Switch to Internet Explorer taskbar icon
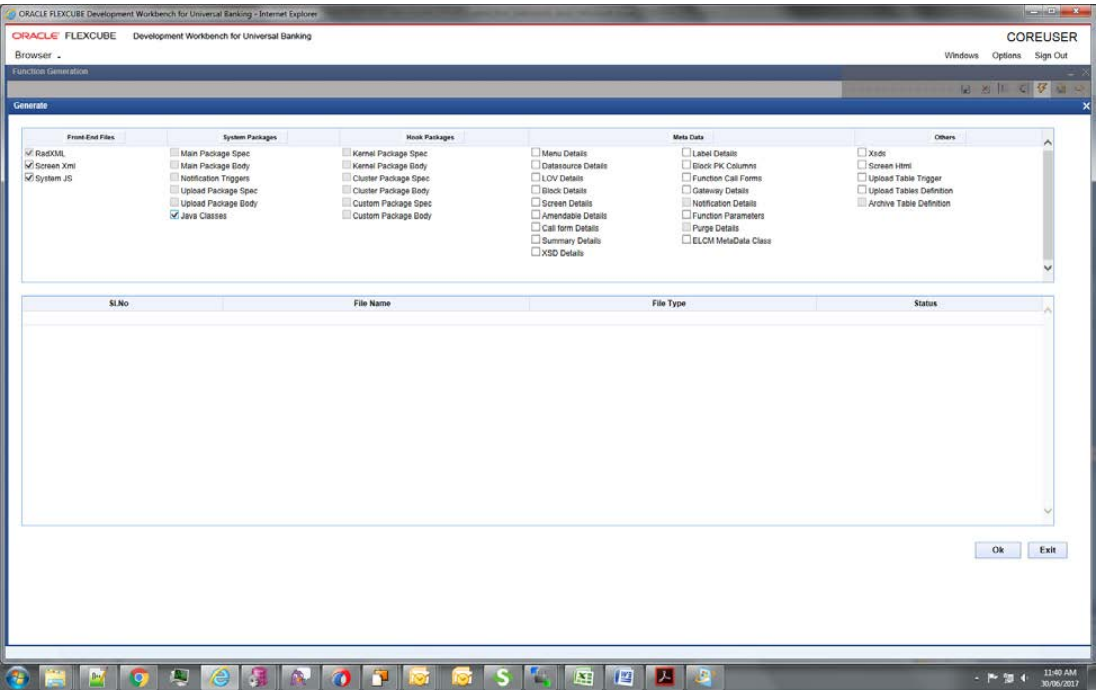The height and width of the screenshot is (691, 1098). (220, 677)
